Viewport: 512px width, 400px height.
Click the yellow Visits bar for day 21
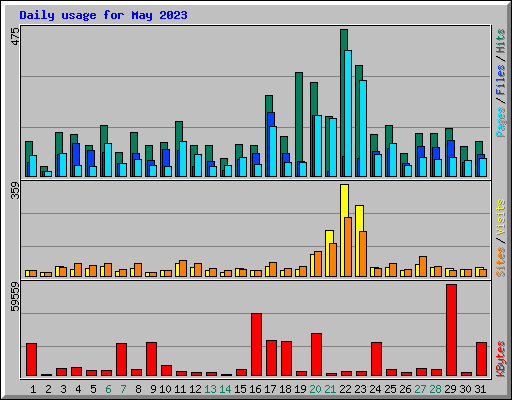(x=329, y=237)
